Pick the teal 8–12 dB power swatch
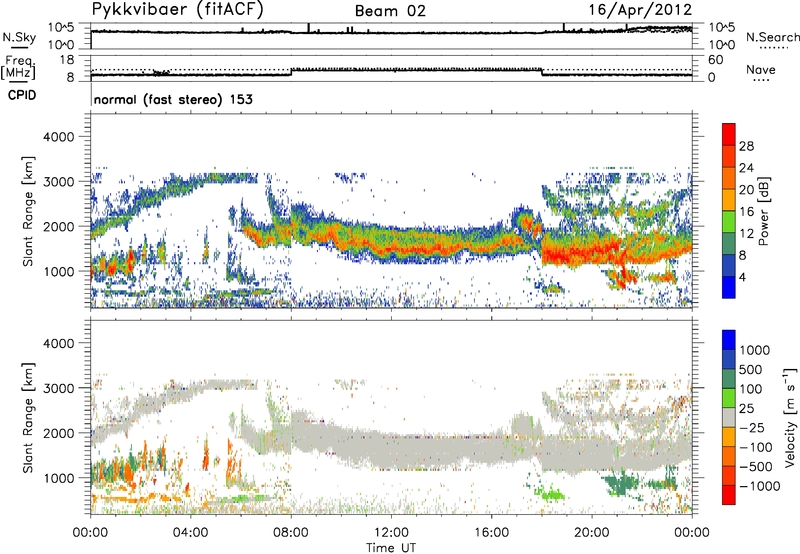 pos(729,244)
